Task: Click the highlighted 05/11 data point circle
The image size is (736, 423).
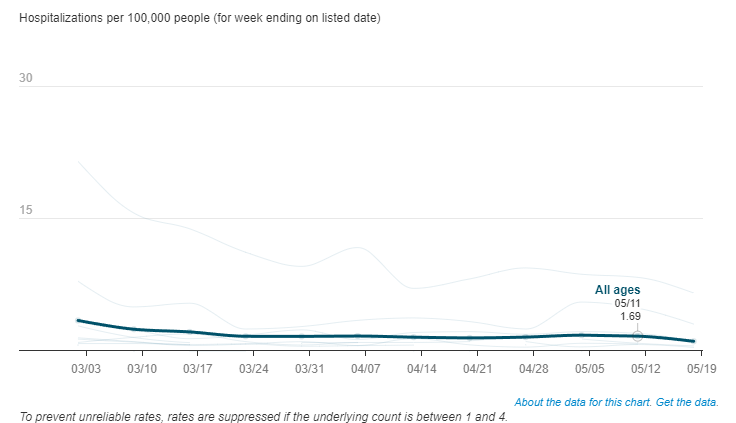Action: (637, 336)
